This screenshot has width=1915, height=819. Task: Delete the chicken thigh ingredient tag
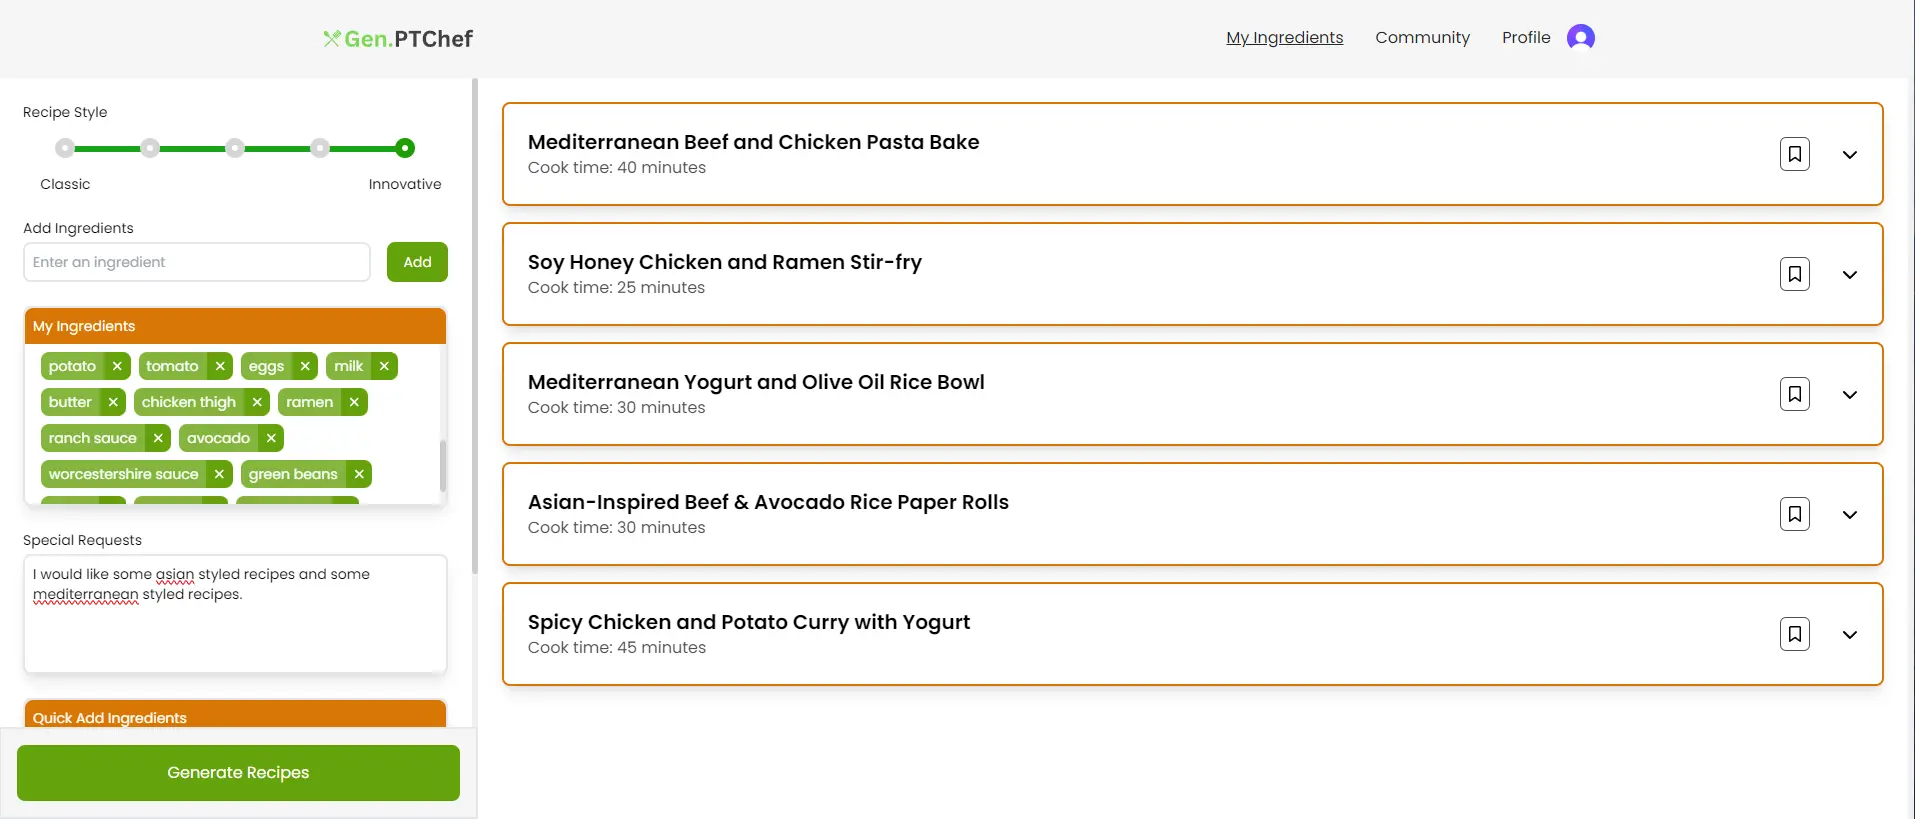[x=257, y=402]
